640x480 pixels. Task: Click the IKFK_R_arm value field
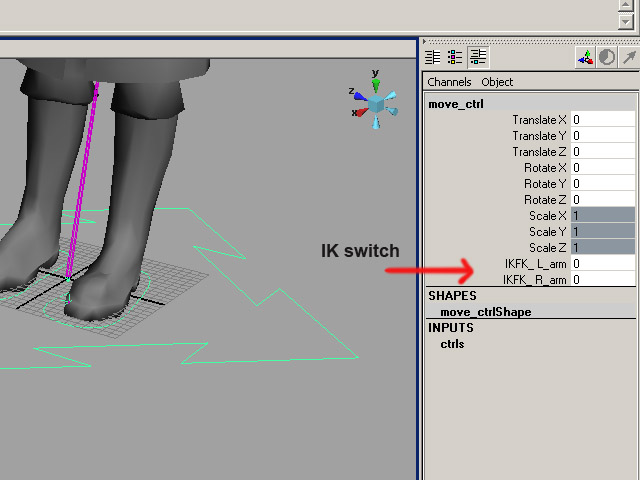pos(603,279)
